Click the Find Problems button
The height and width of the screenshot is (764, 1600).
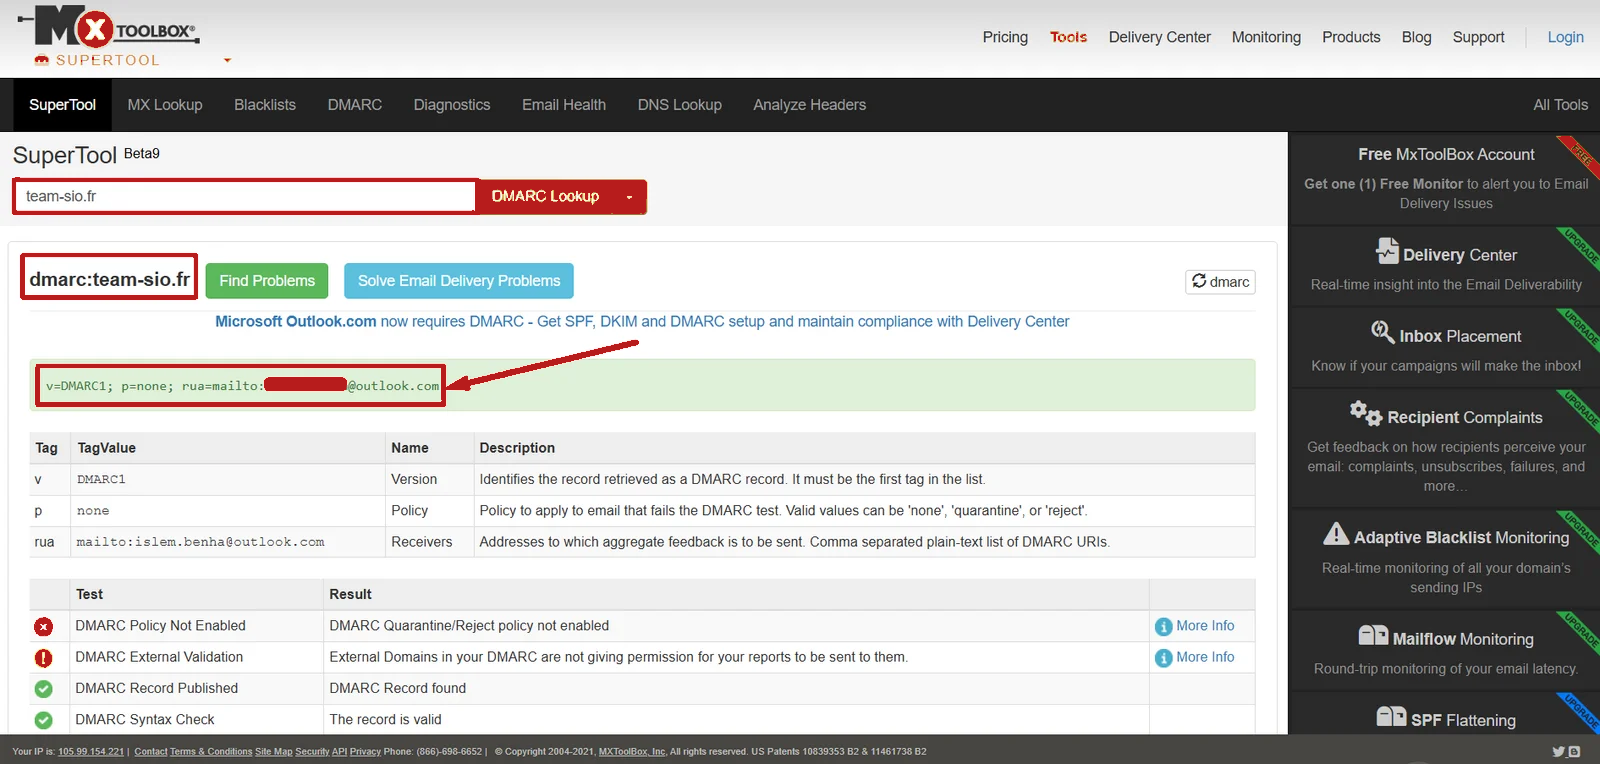pyautogui.click(x=267, y=281)
